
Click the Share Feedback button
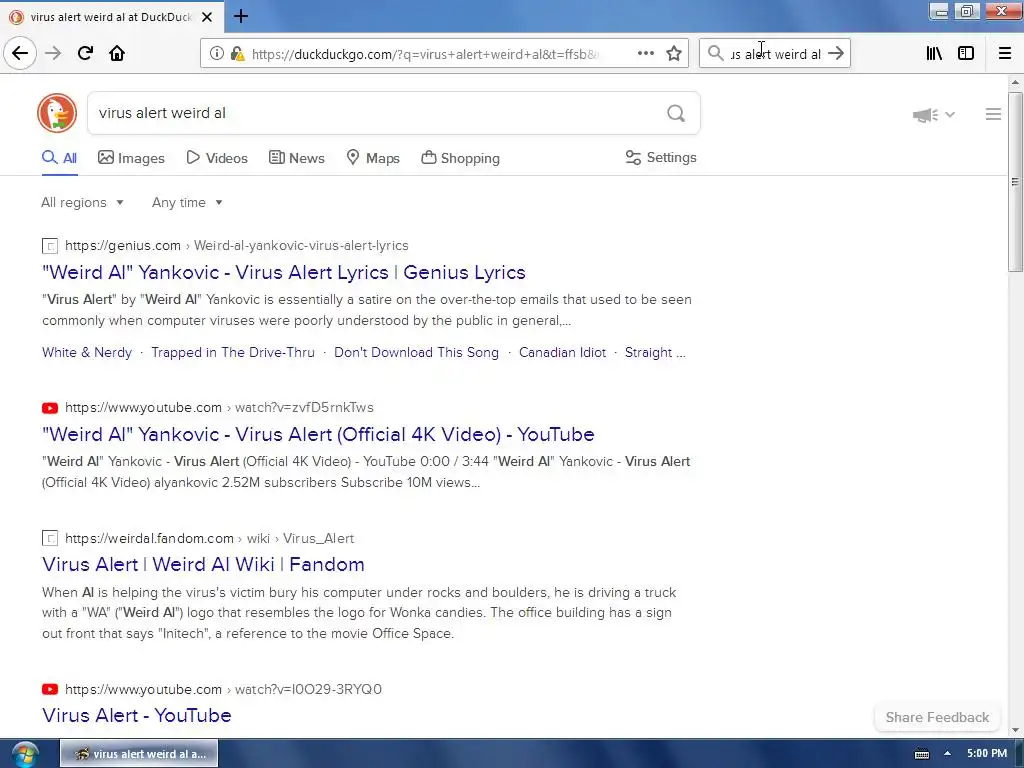(x=937, y=717)
